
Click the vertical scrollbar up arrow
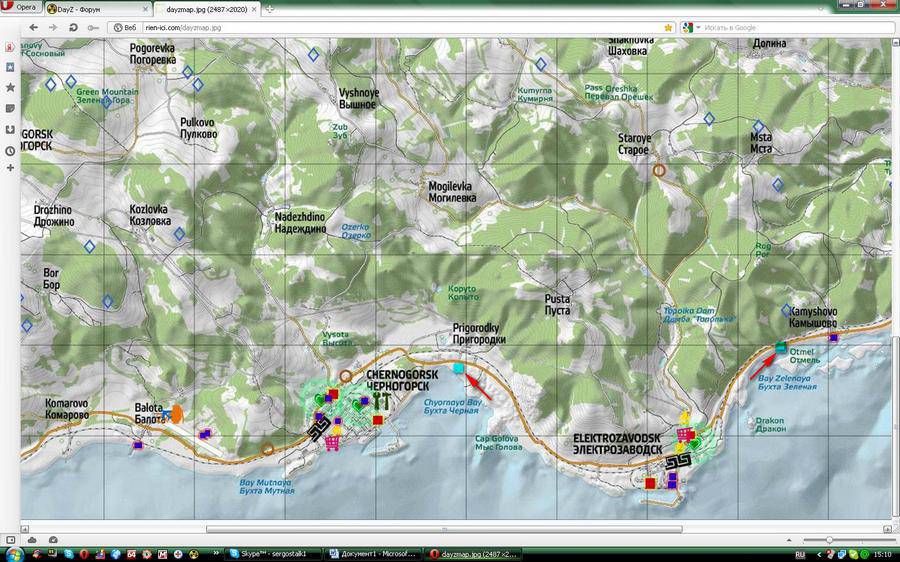pyautogui.click(x=895, y=42)
